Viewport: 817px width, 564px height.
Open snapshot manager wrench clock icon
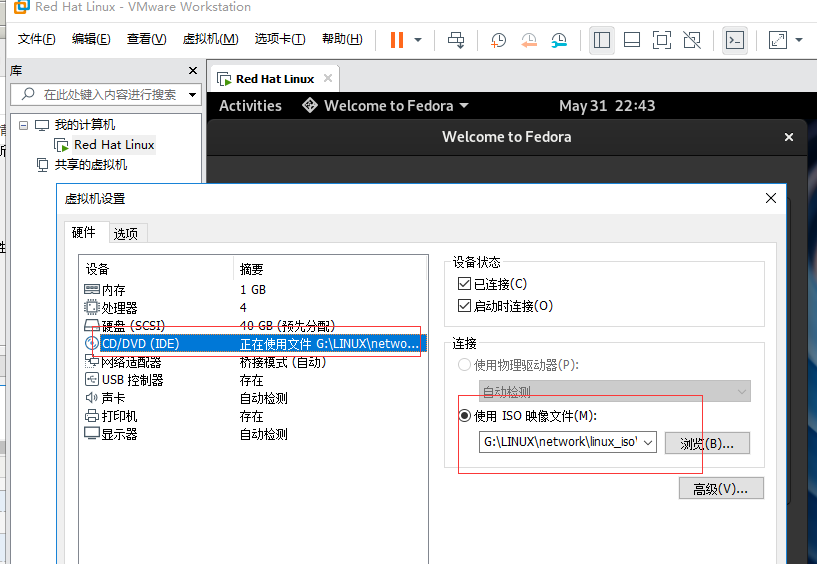coord(559,40)
